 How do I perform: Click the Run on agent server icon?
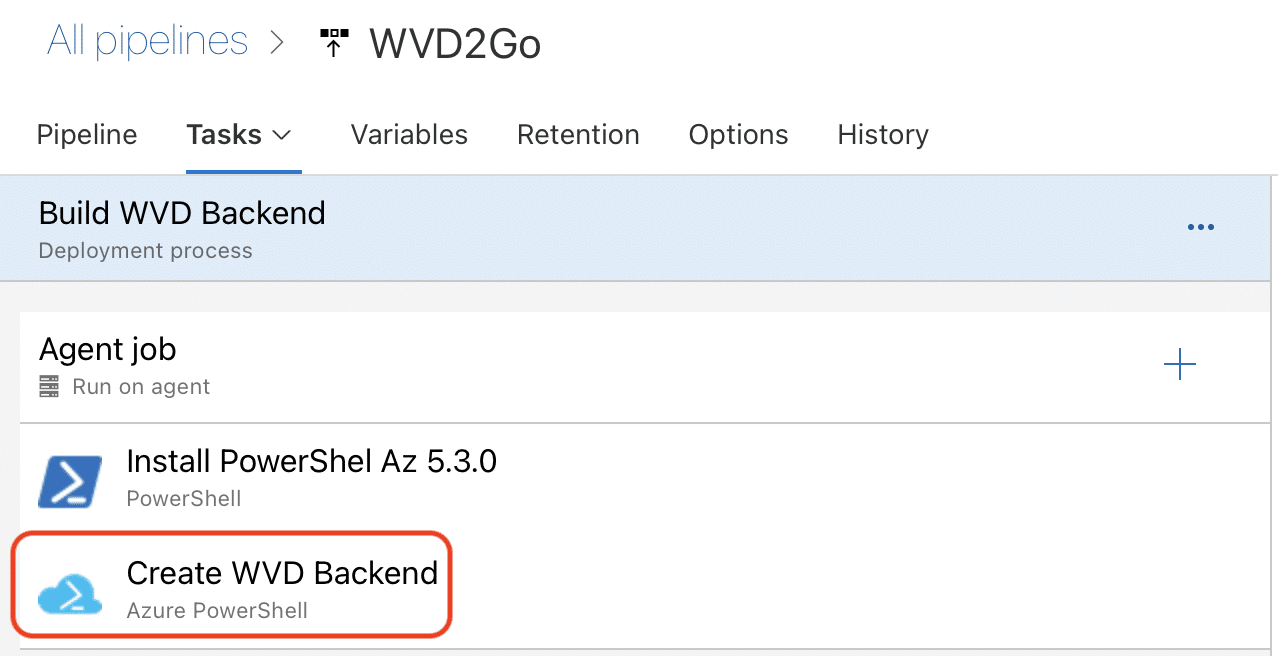49,386
